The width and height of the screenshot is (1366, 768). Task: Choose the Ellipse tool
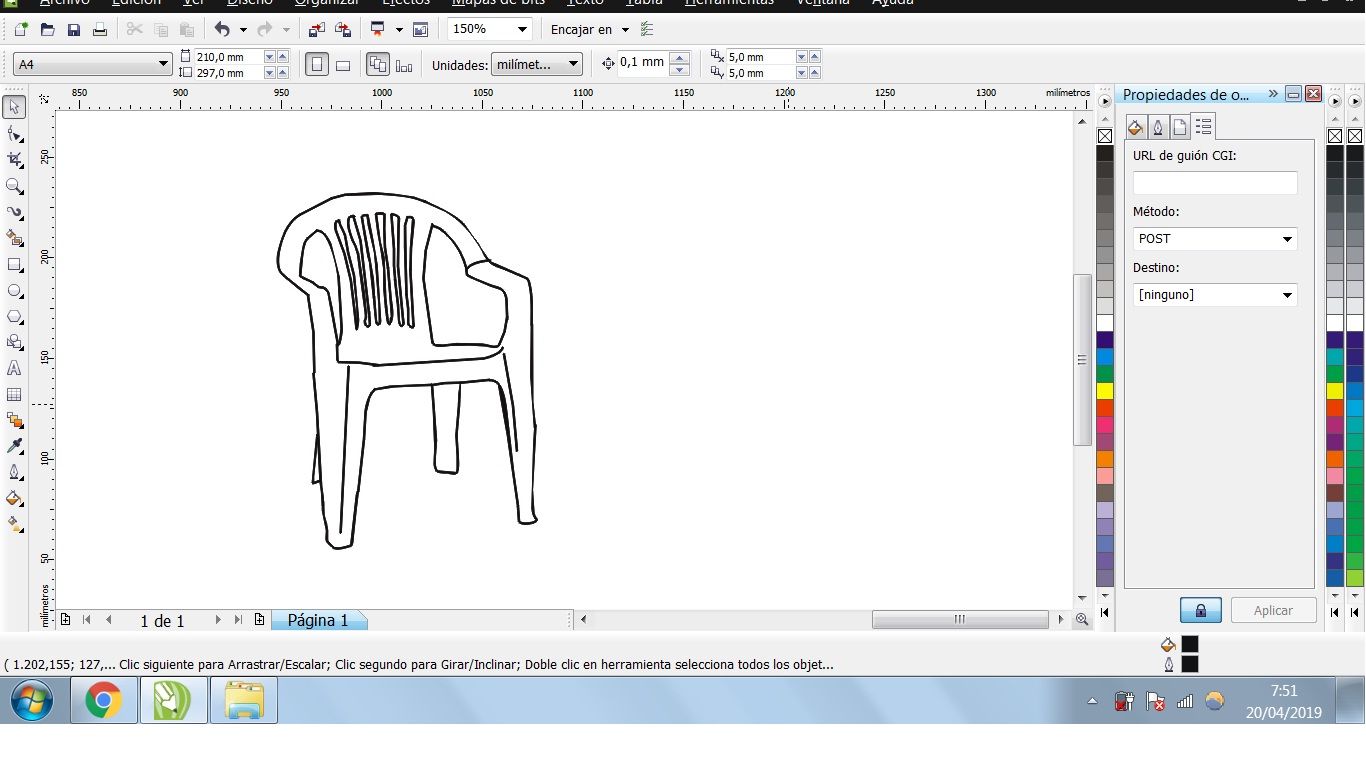tap(14, 291)
